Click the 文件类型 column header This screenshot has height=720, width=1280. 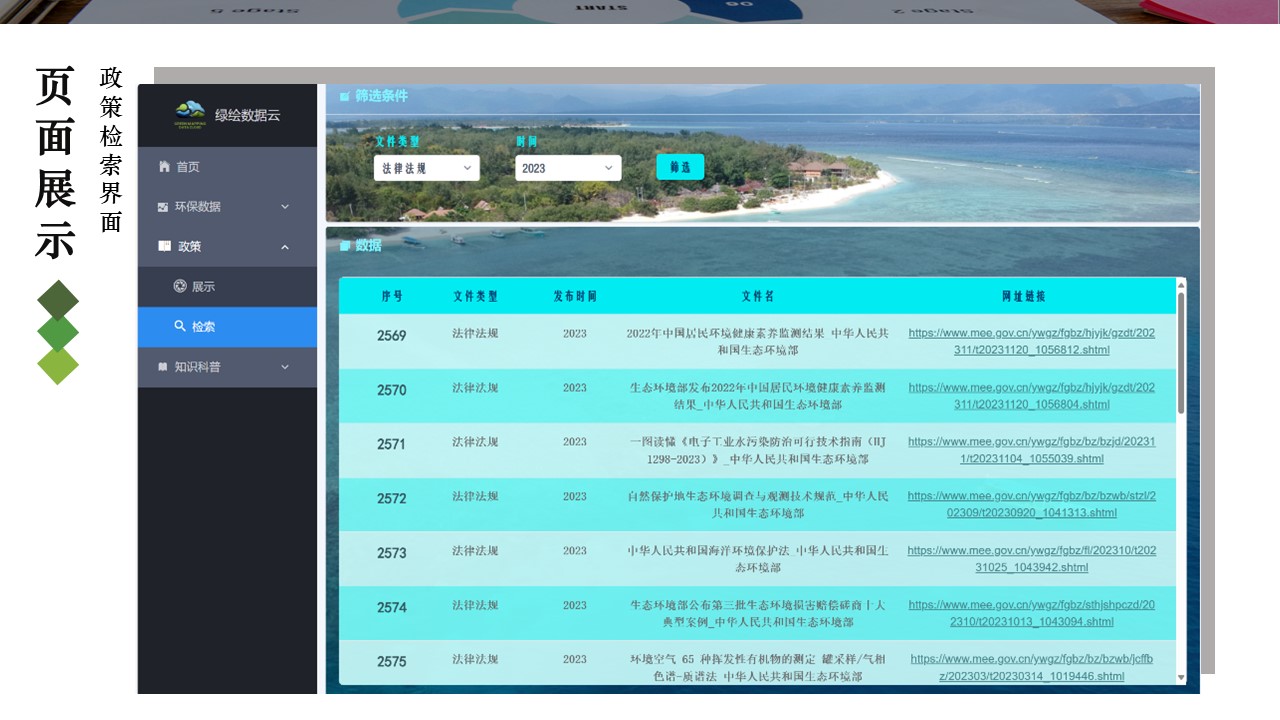pyautogui.click(x=475, y=296)
